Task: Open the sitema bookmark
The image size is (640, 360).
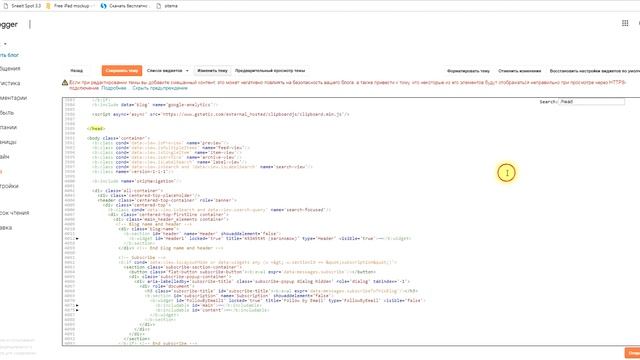Action: coord(167,6)
